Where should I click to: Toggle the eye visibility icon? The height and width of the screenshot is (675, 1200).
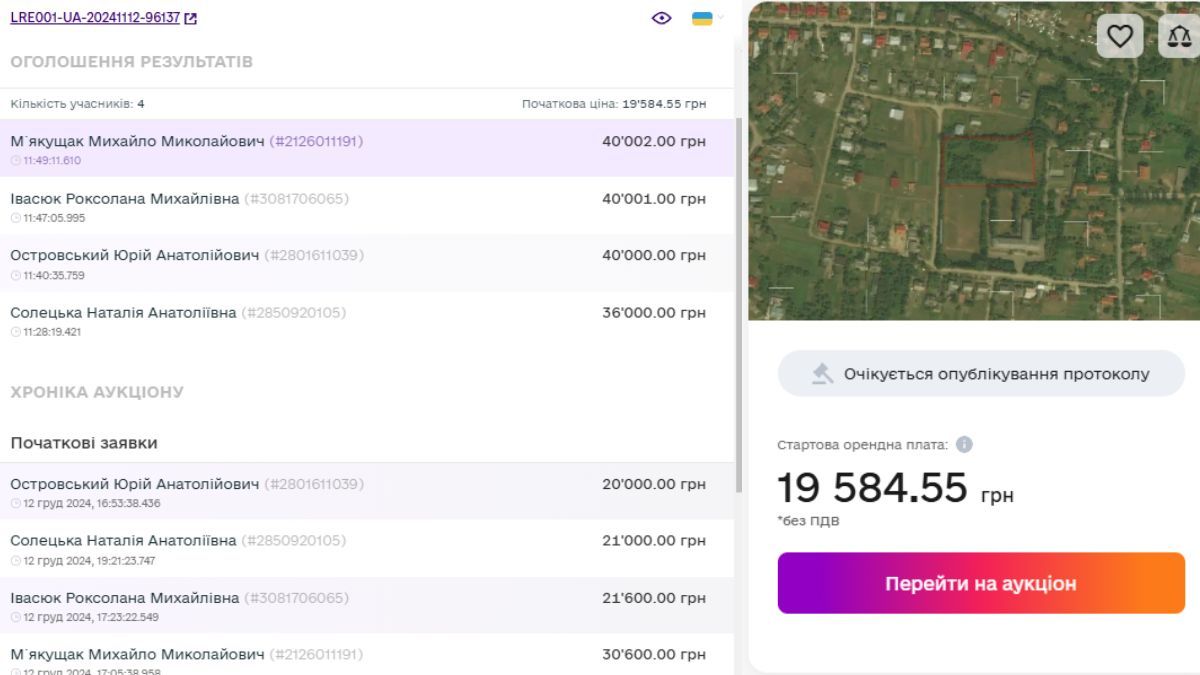(661, 18)
